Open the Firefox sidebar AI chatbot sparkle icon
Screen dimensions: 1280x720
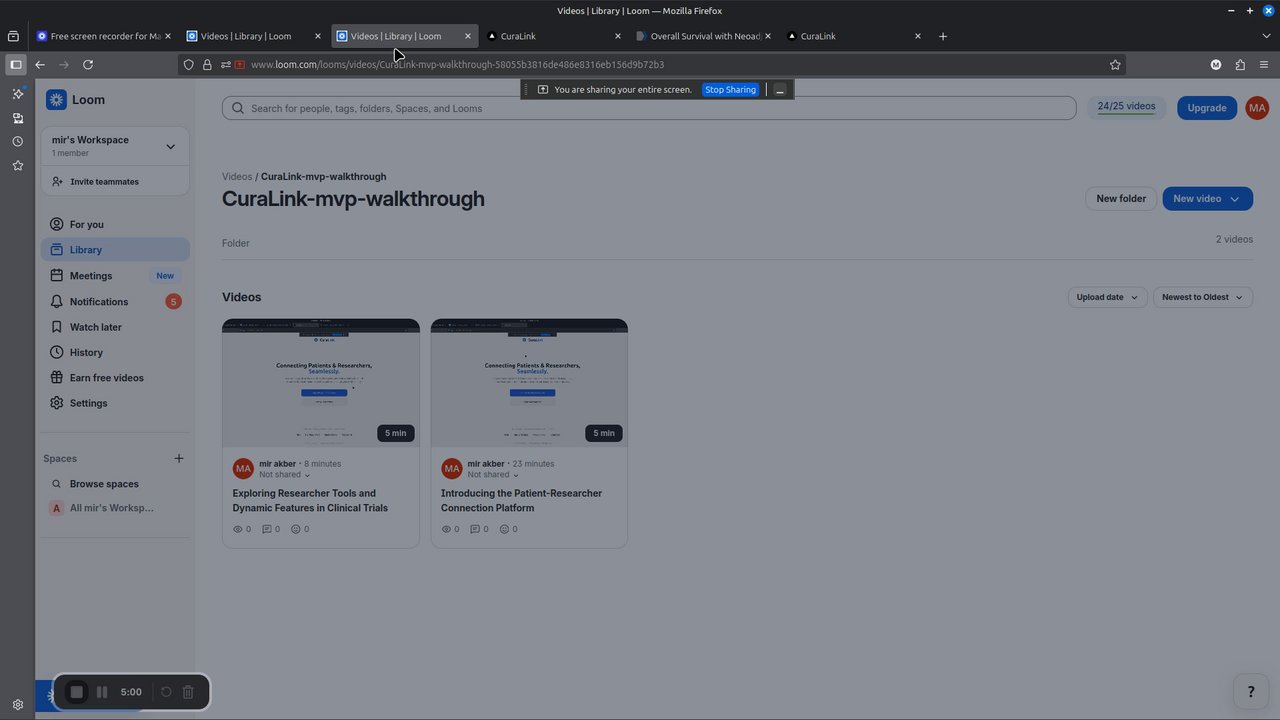pos(17,93)
